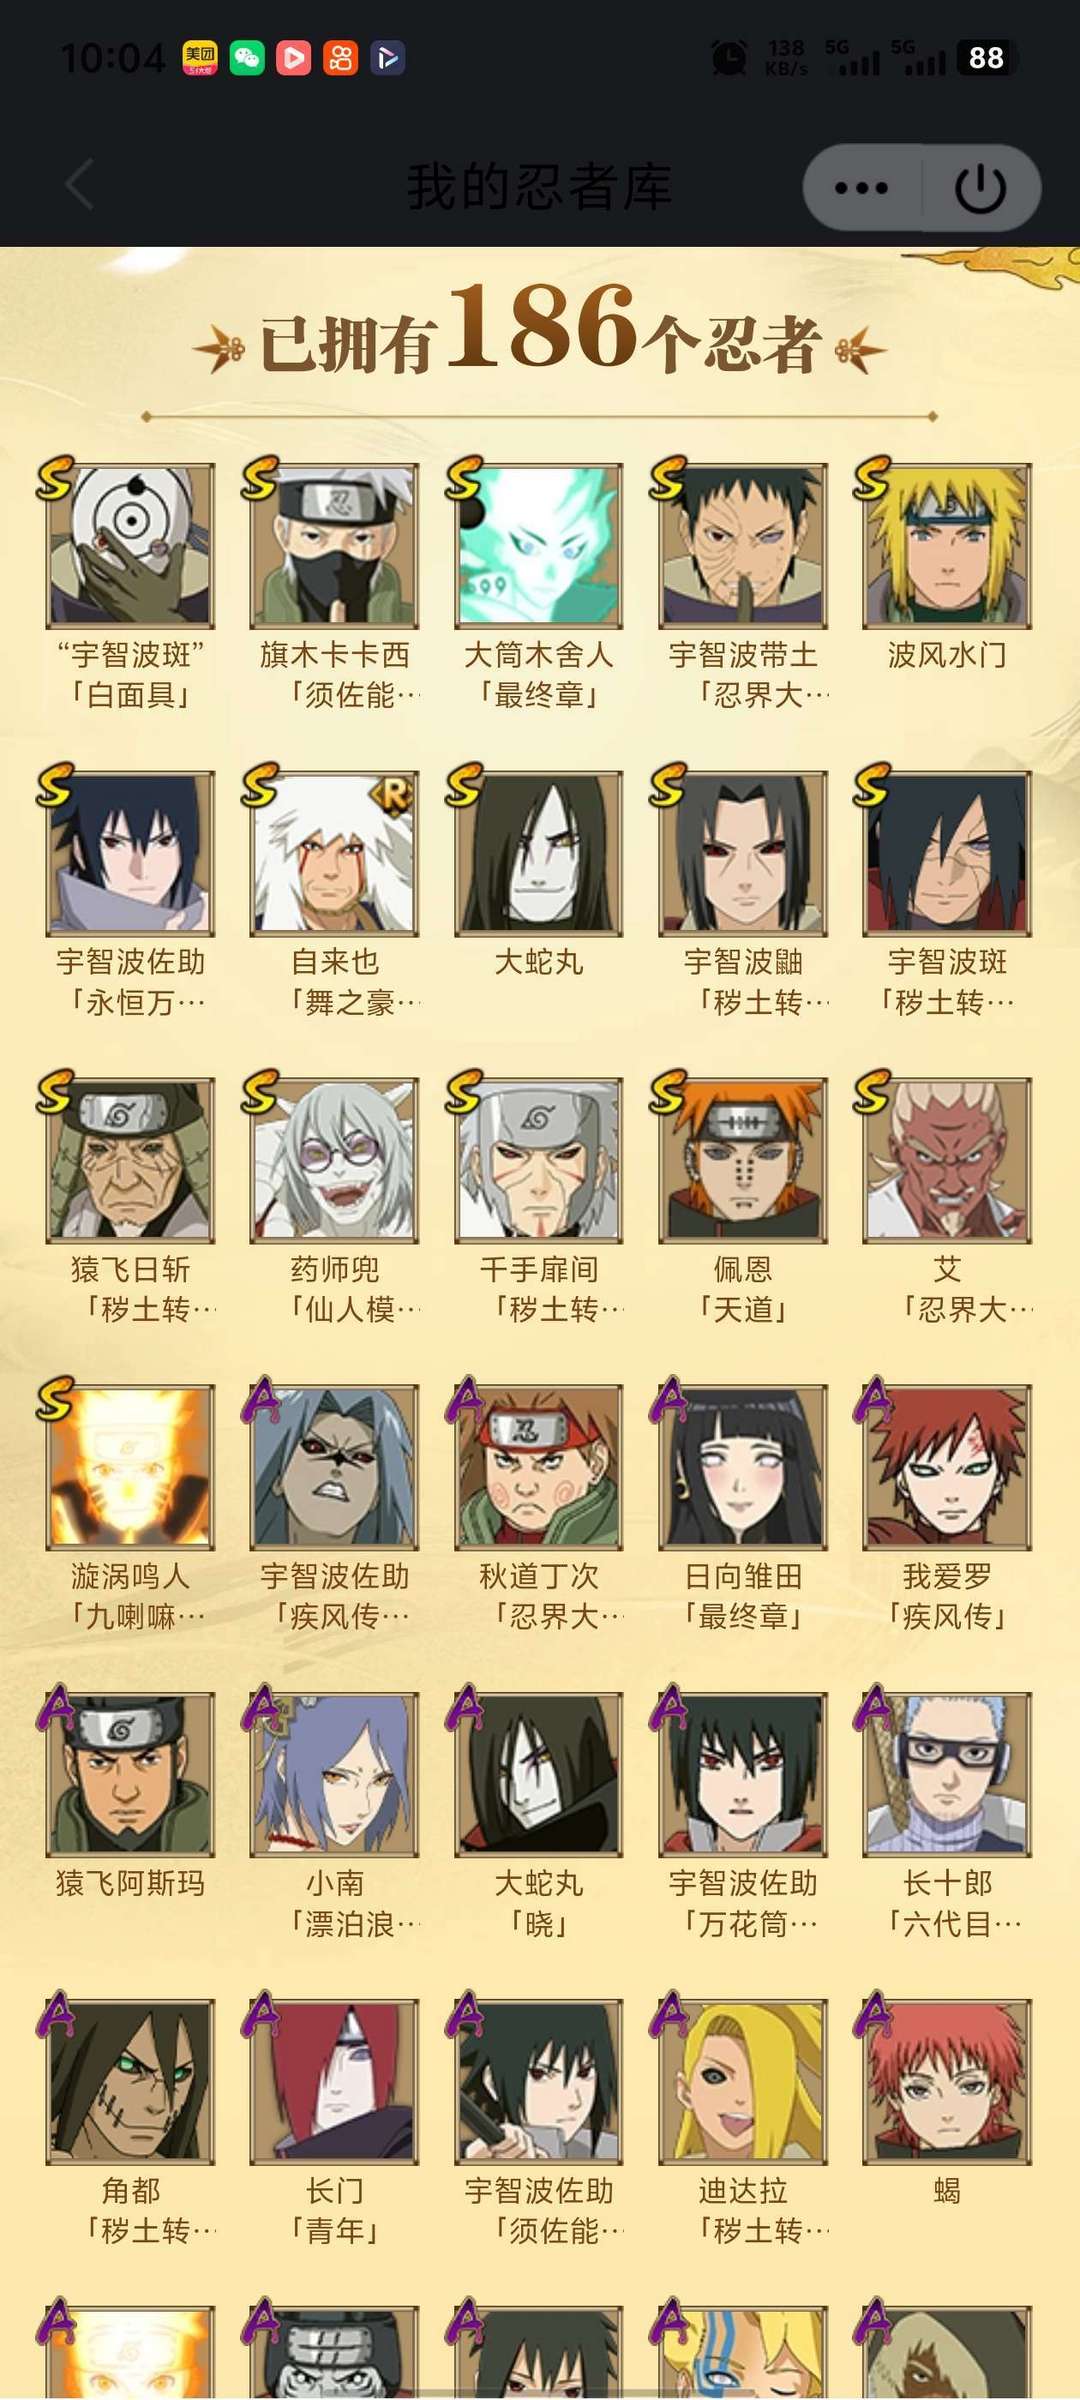Tap the back arrow in header
The width and height of the screenshot is (1080, 2400).
tap(80, 186)
